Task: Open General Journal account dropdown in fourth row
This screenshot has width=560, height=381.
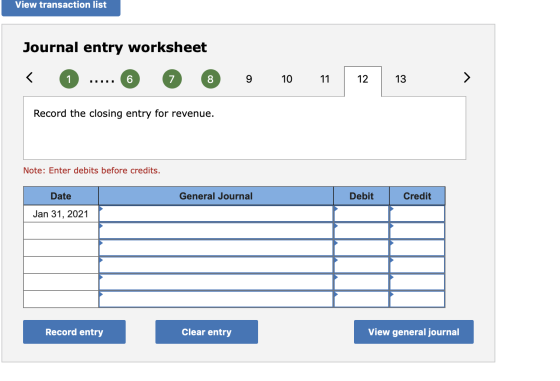Action: (x=216, y=265)
